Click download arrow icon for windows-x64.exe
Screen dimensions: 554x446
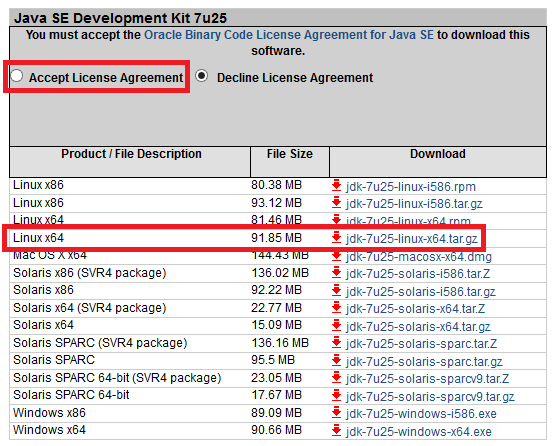point(336,430)
